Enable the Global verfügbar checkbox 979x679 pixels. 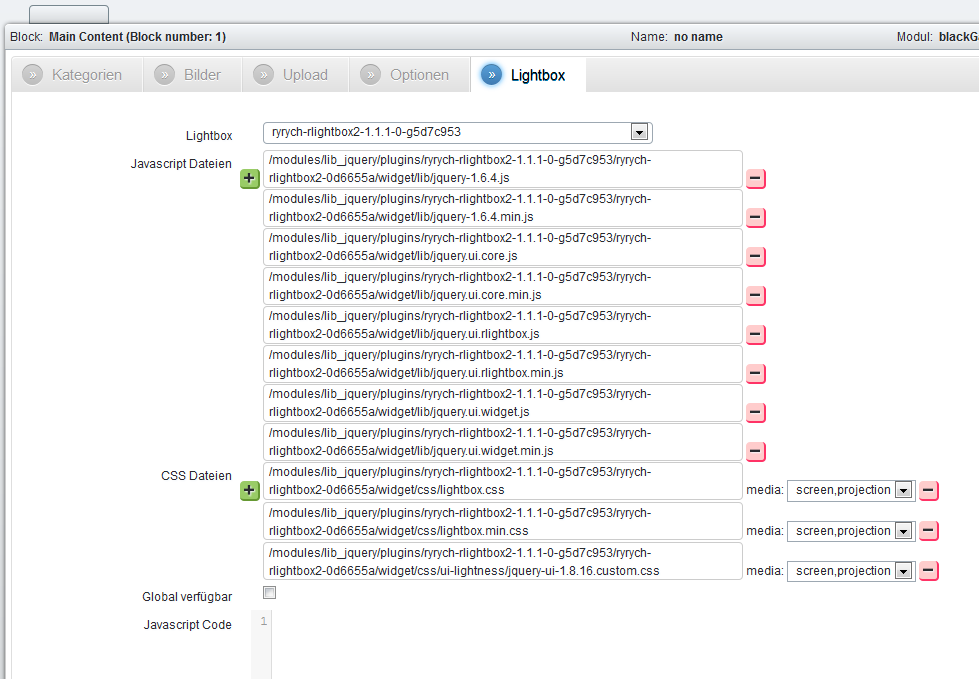(x=269, y=593)
